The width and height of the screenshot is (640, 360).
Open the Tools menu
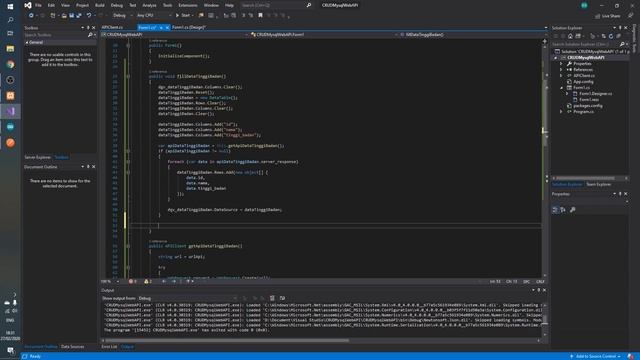pyautogui.click(x=167, y=5)
